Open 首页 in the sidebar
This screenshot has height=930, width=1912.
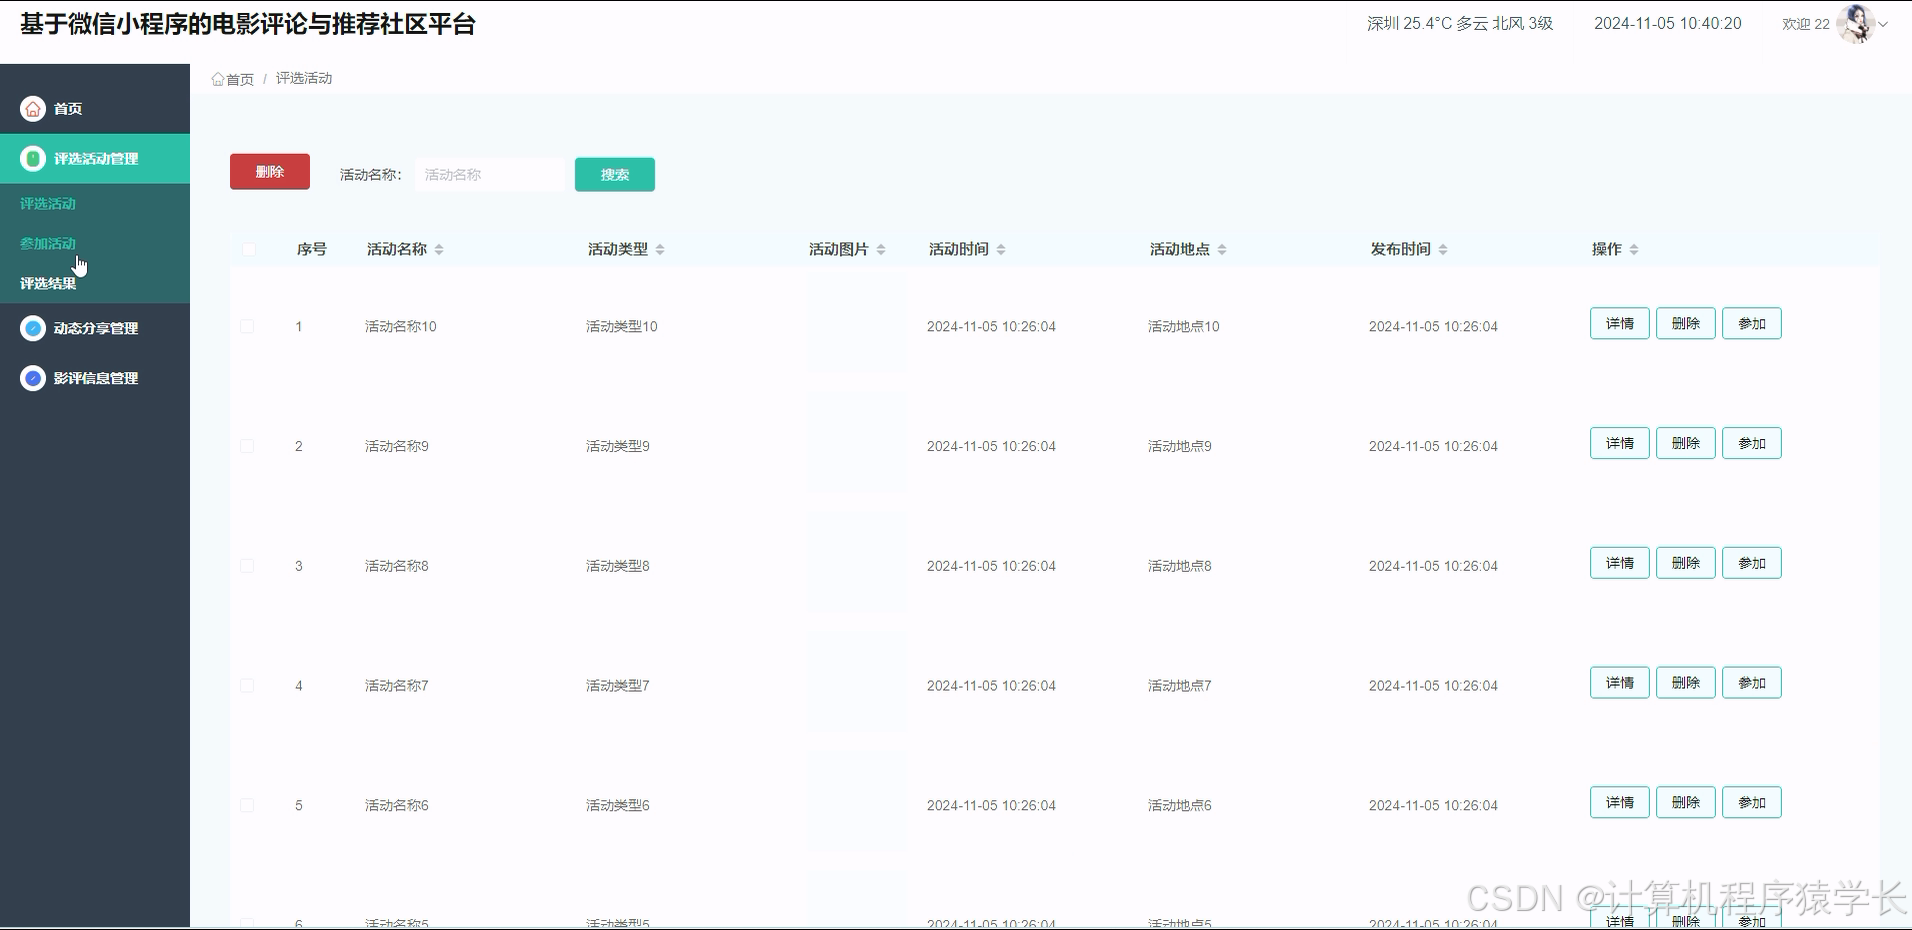coord(95,108)
